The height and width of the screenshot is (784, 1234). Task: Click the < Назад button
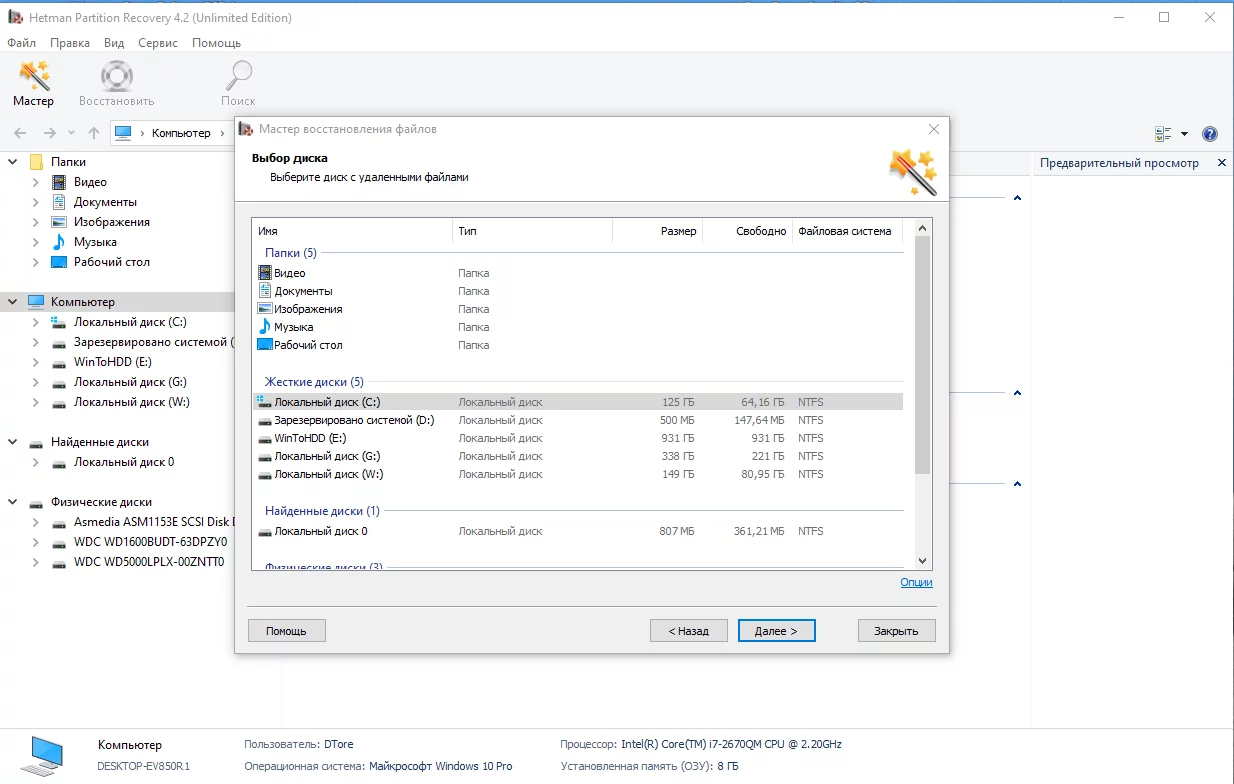[687, 631]
